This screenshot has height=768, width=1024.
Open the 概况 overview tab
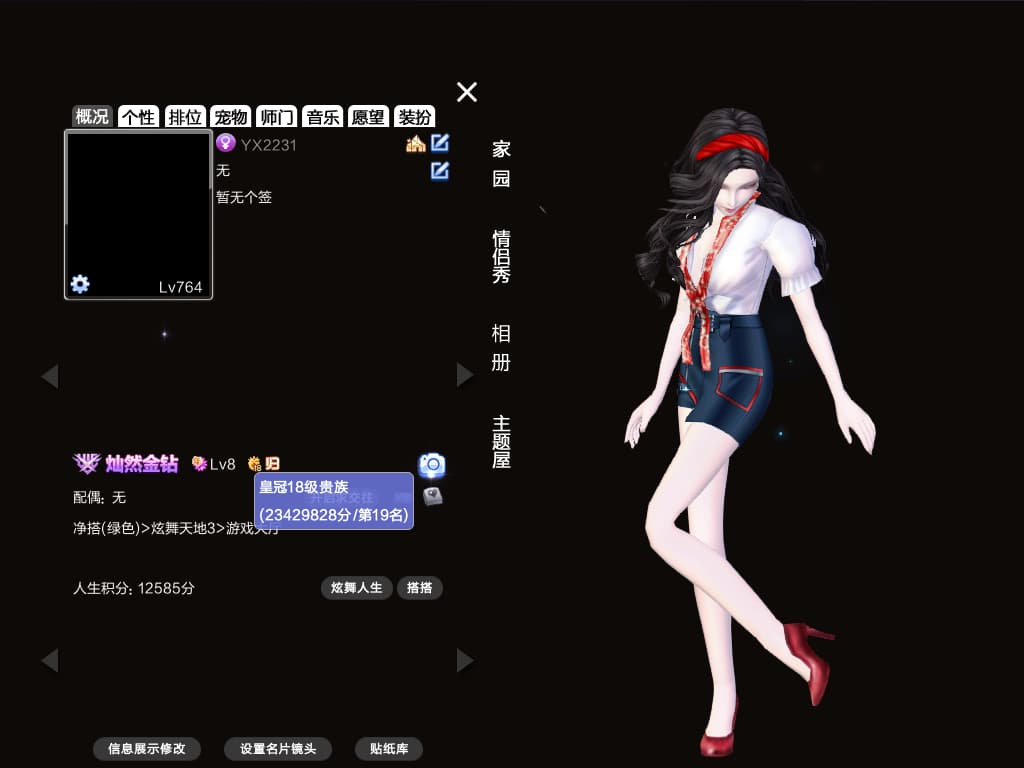pos(92,117)
